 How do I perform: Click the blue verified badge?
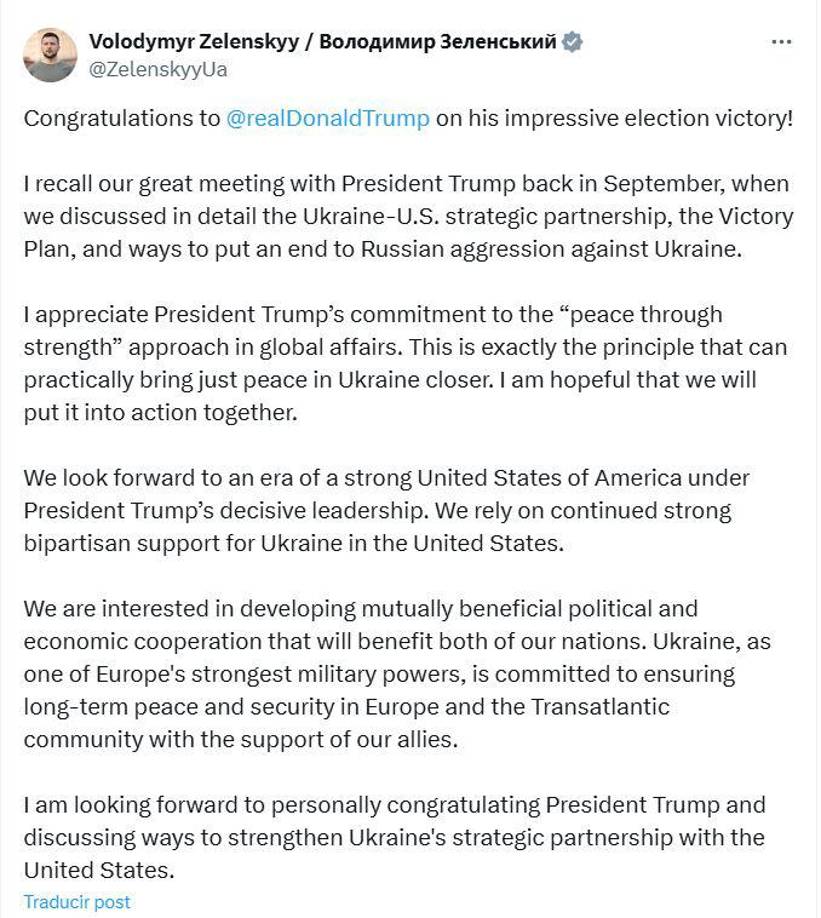[x=573, y=42]
